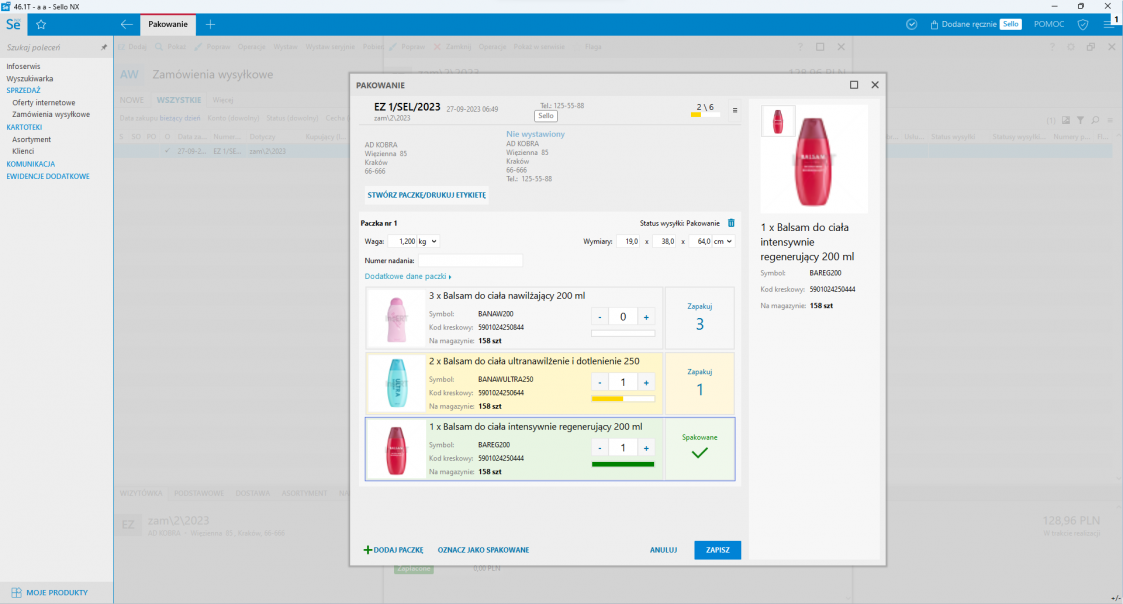The image size is (1123, 604).
Task: Open a new tab with the plus icon
Action: (210, 24)
